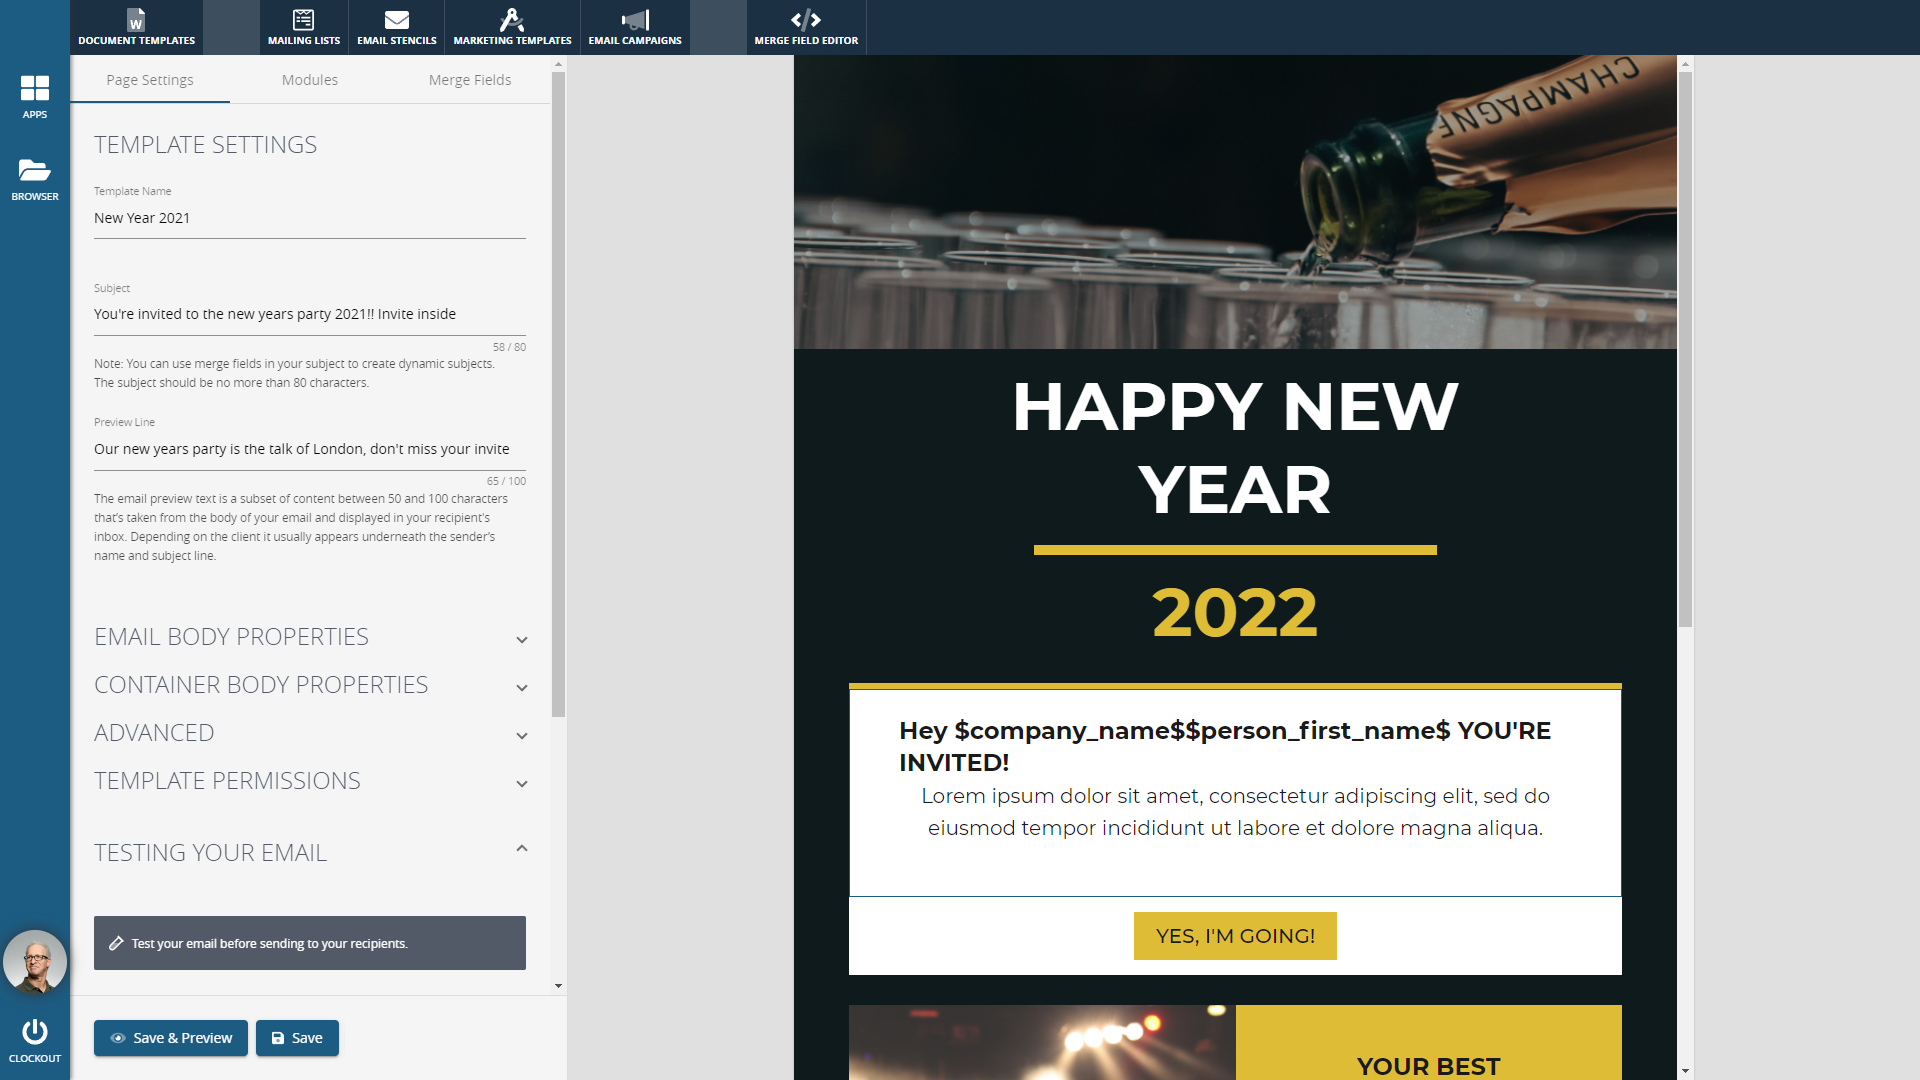Switch to the Merge Fields tab
This screenshot has height=1080, width=1920.
469,80
